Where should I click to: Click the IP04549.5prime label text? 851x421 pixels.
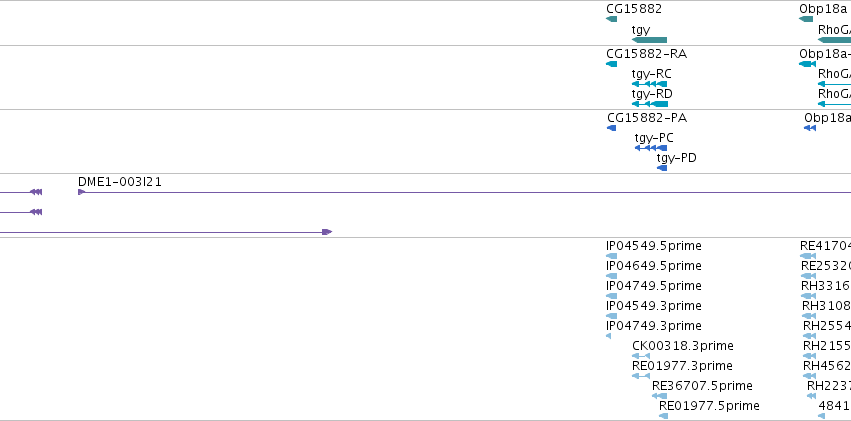coord(654,246)
